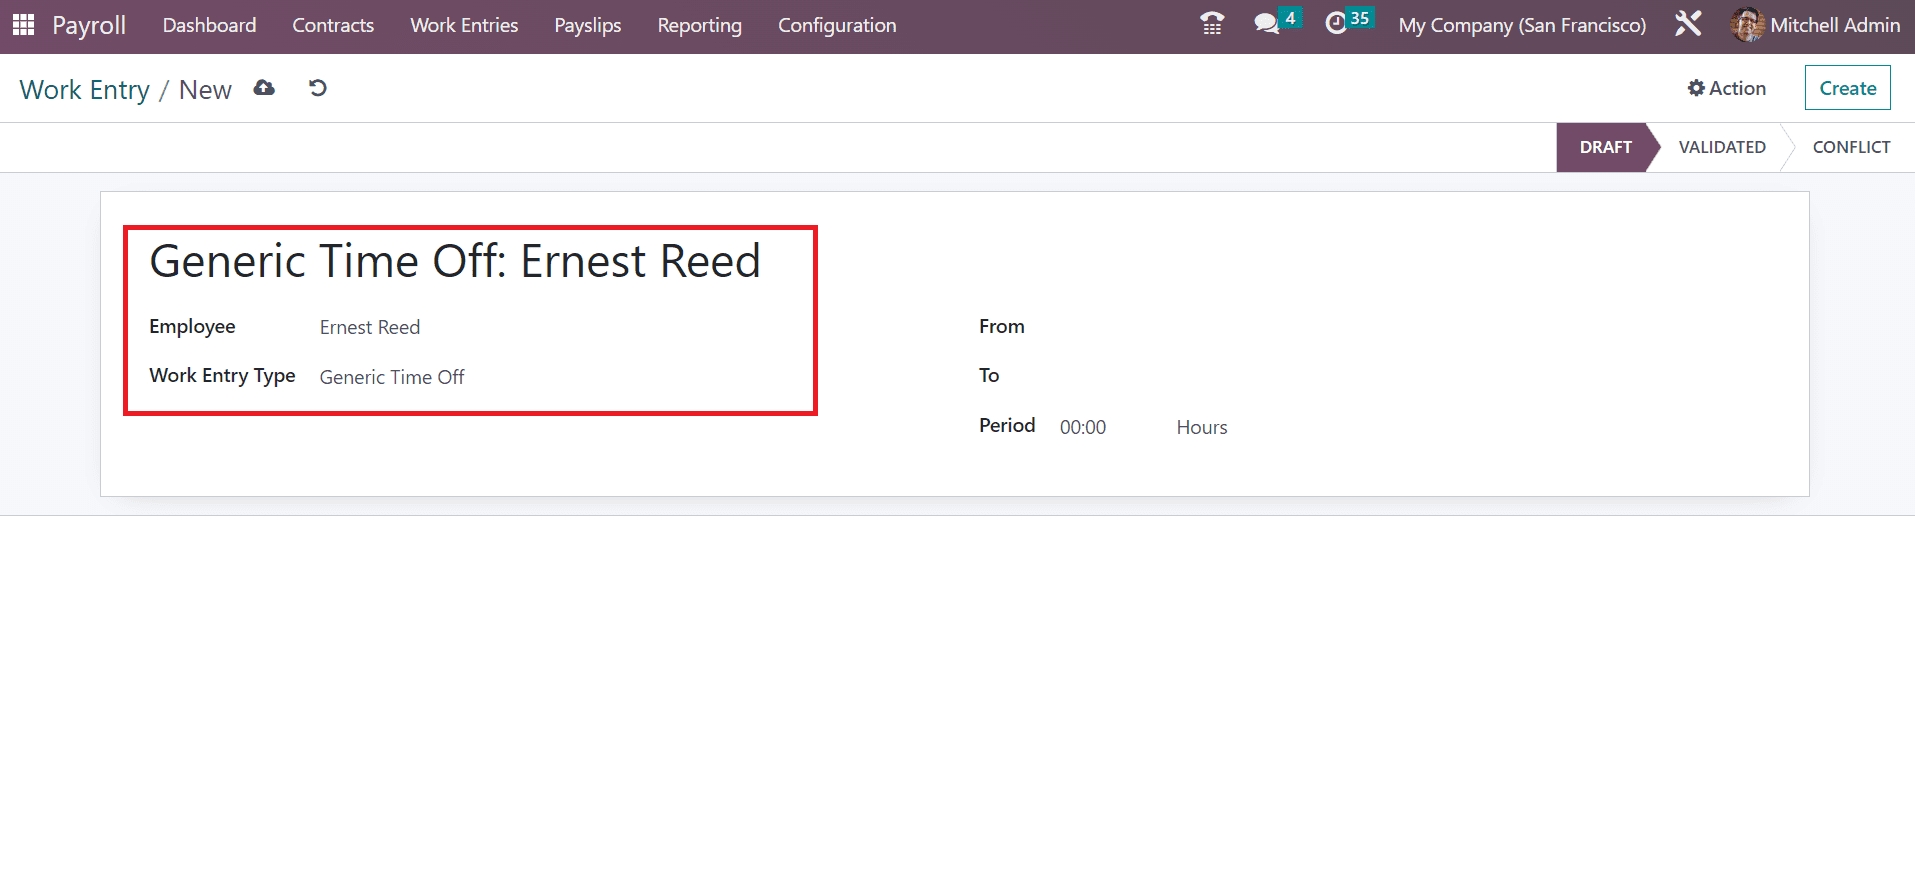Open the Work Entries menu
Viewport: 1915px width, 889px height.
tap(464, 25)
